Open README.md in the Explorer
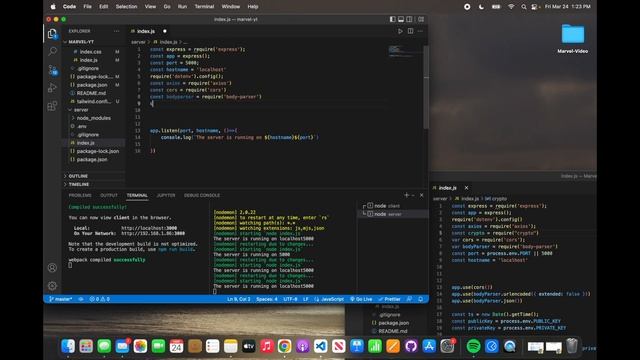 [91, 93]
